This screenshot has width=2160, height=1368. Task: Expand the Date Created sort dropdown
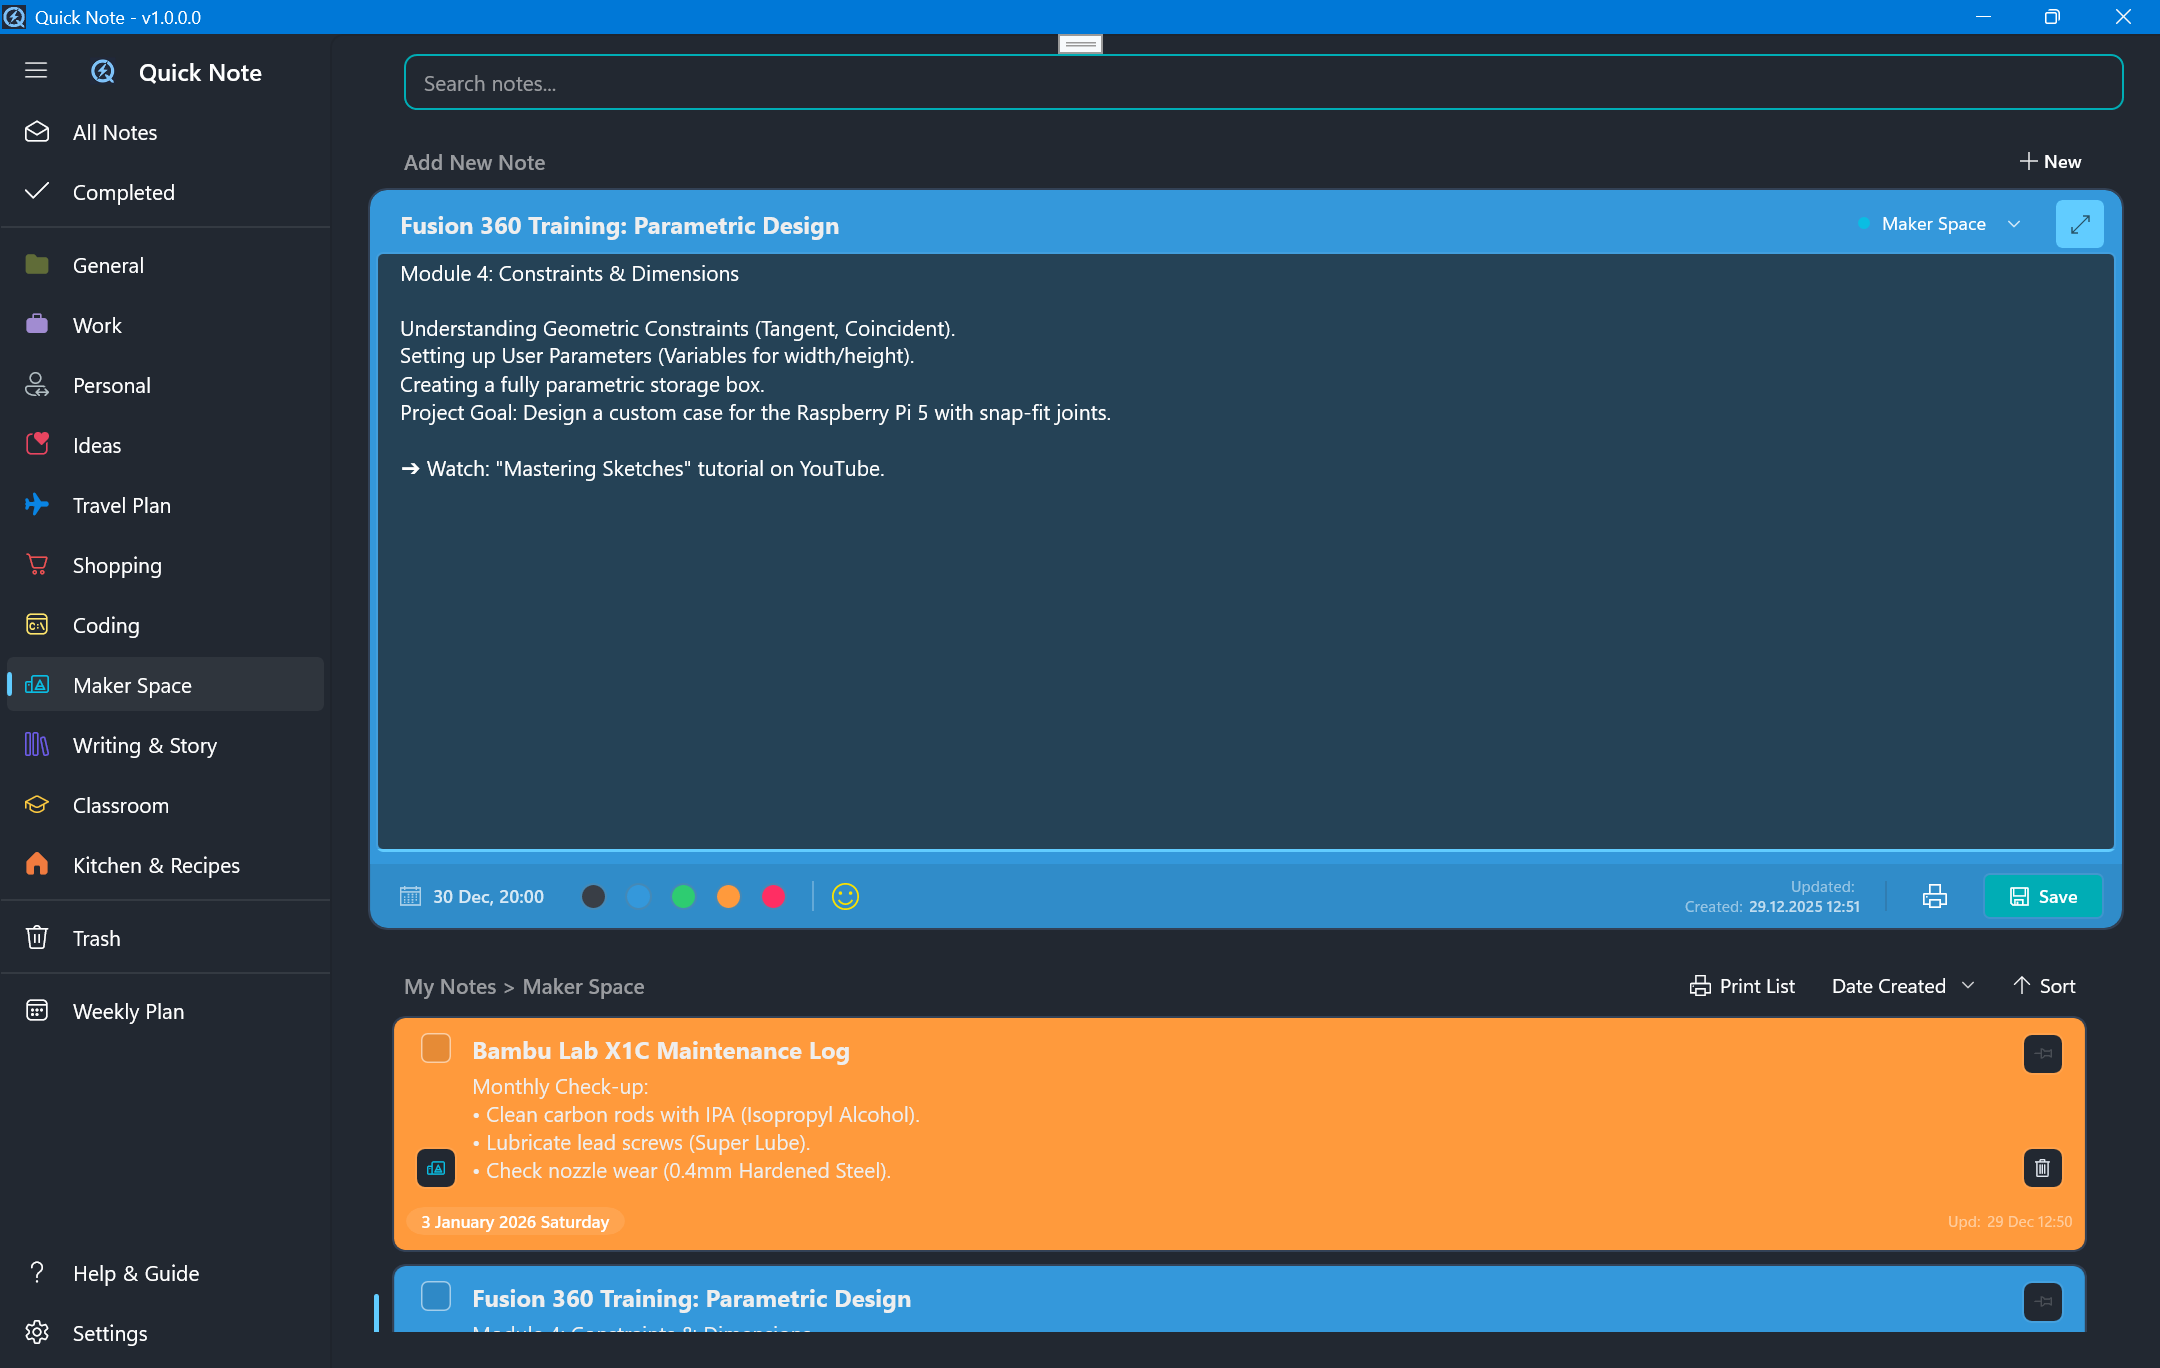[x=1902, y=986]
